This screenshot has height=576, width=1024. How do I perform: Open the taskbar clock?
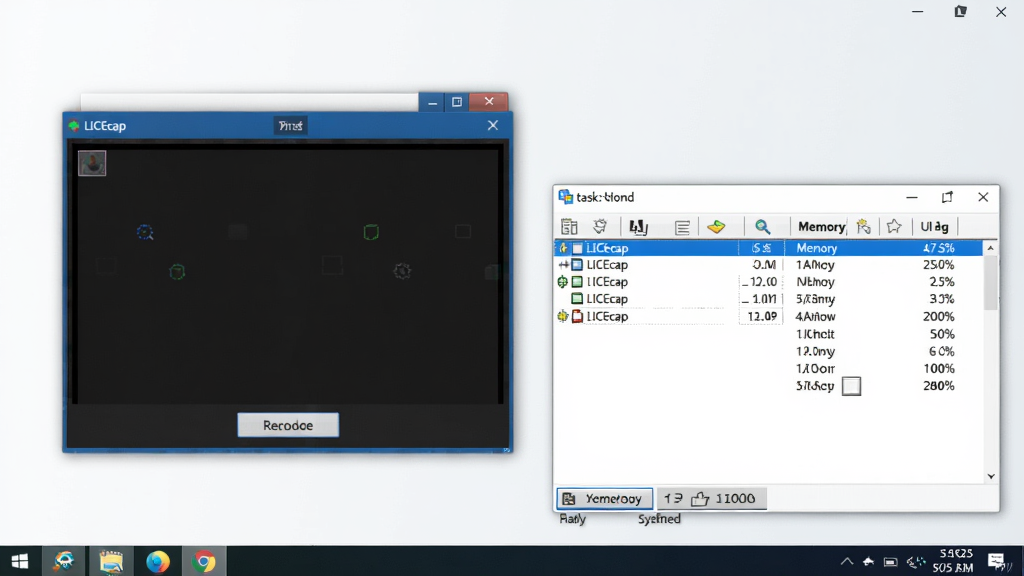[953, 561]
